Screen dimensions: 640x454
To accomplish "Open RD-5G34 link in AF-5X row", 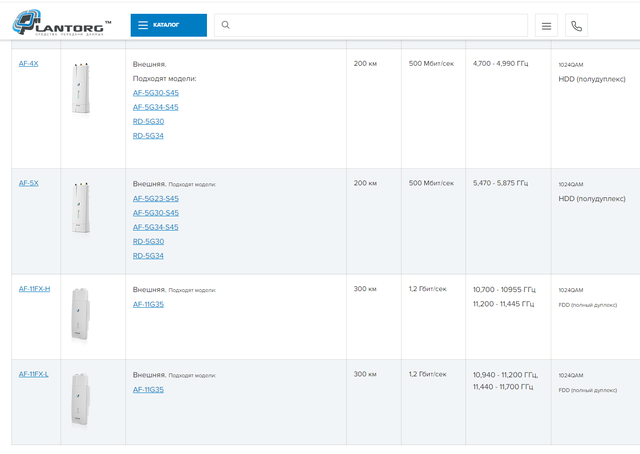I will click(148, 256).
